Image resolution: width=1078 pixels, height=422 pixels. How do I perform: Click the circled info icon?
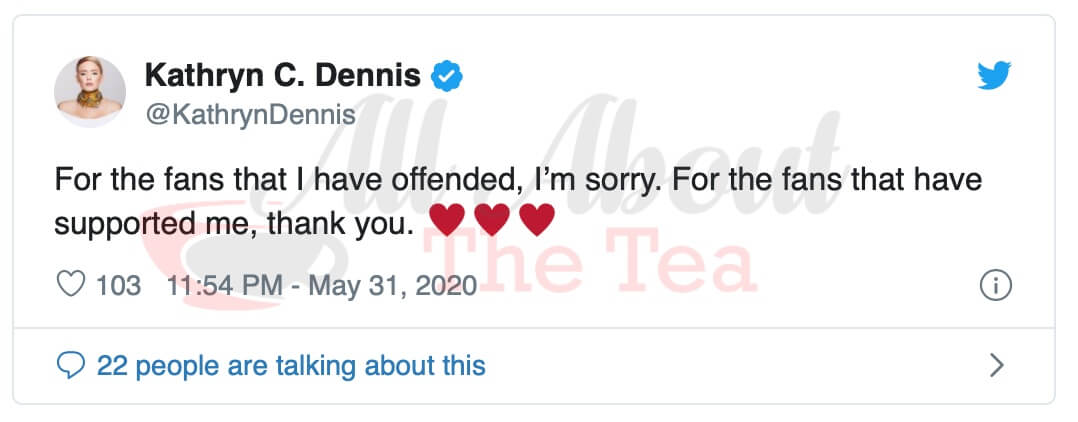click(995, 286)
